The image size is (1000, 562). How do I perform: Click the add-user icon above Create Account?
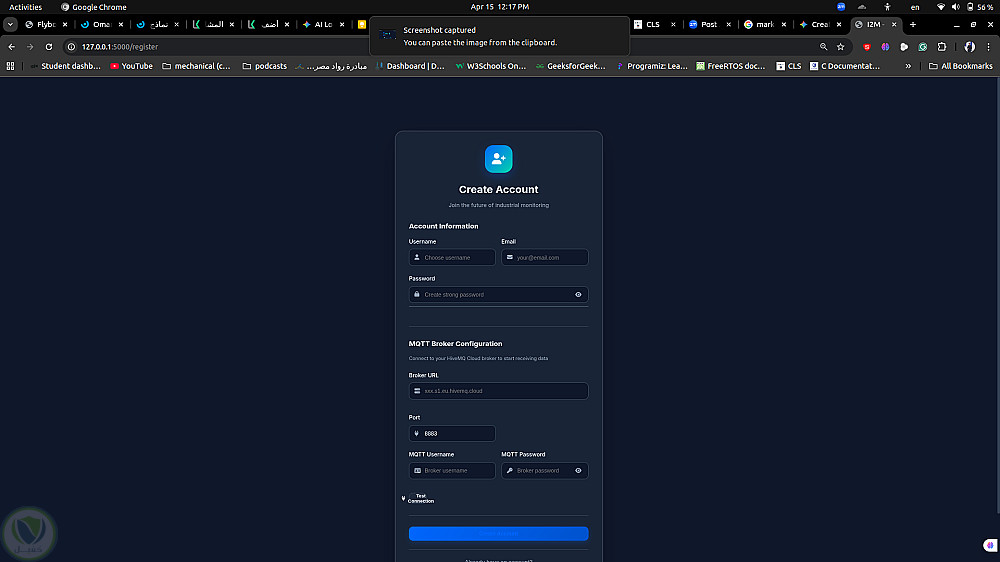coord(498,159)
